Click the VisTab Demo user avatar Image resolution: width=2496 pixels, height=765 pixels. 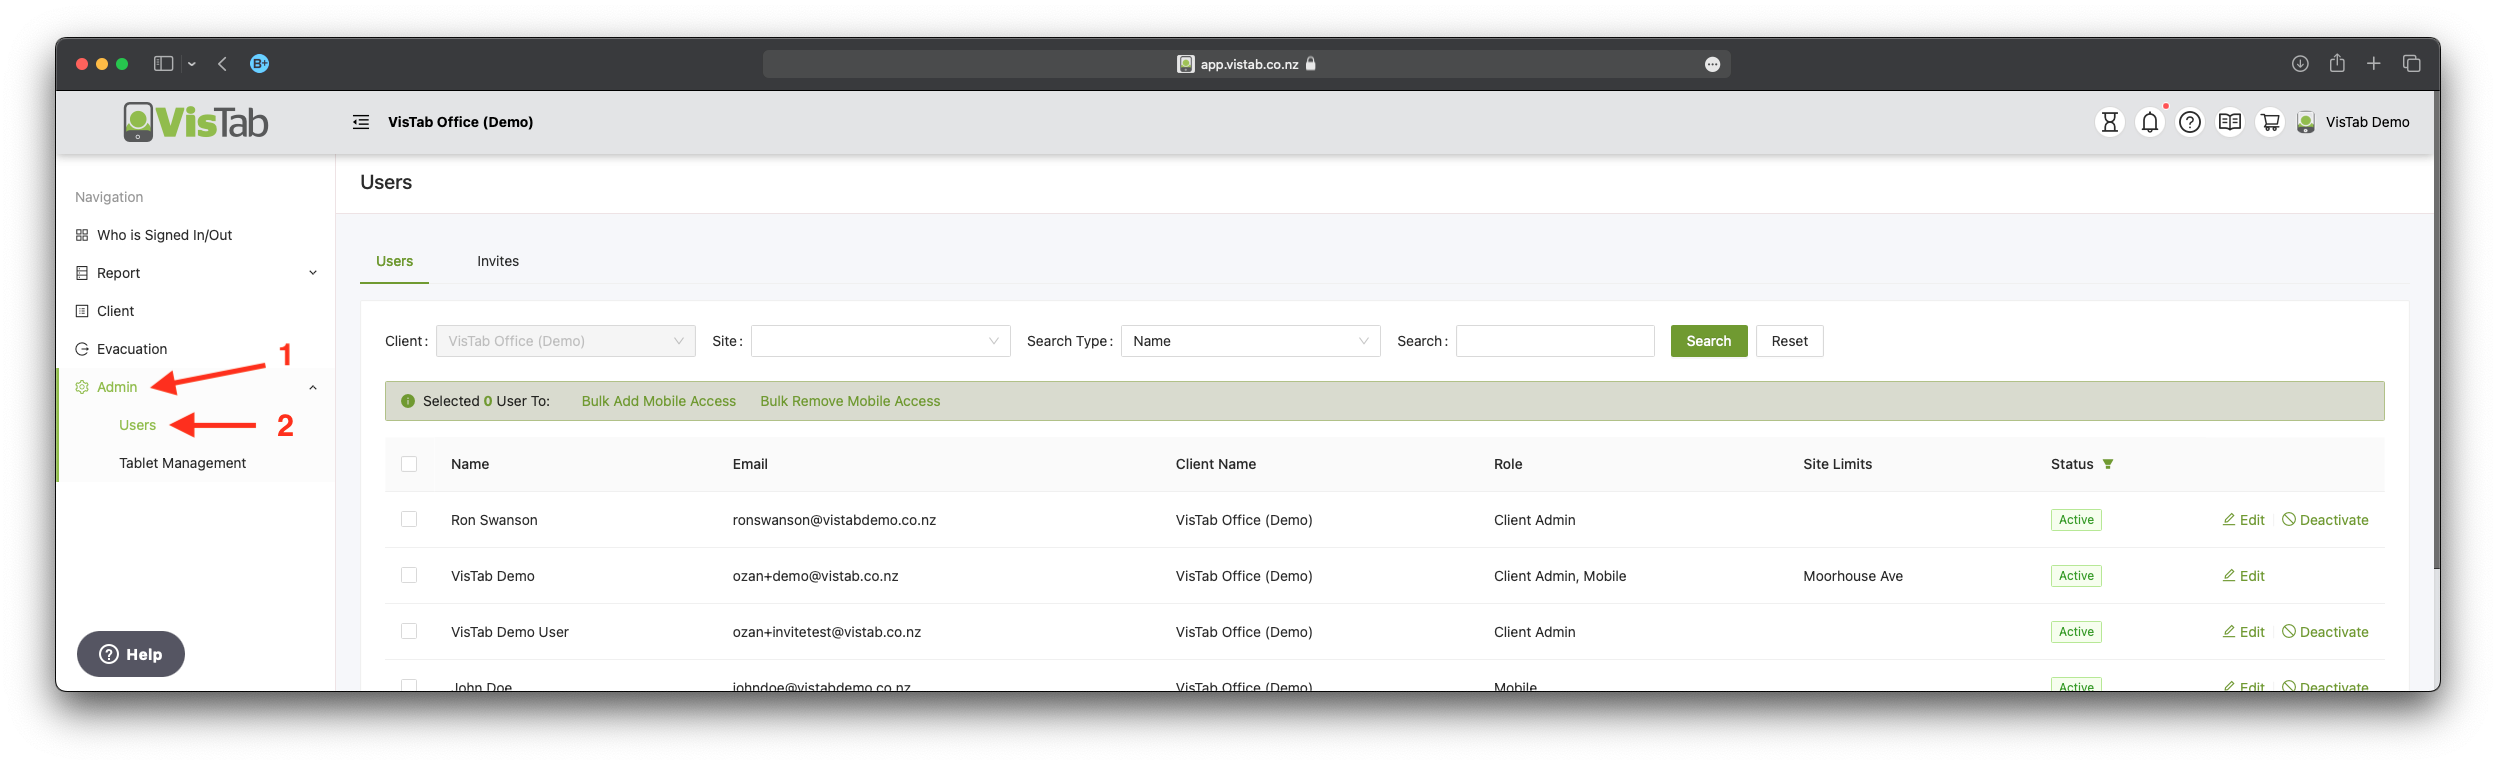[x=2305, y=122]
